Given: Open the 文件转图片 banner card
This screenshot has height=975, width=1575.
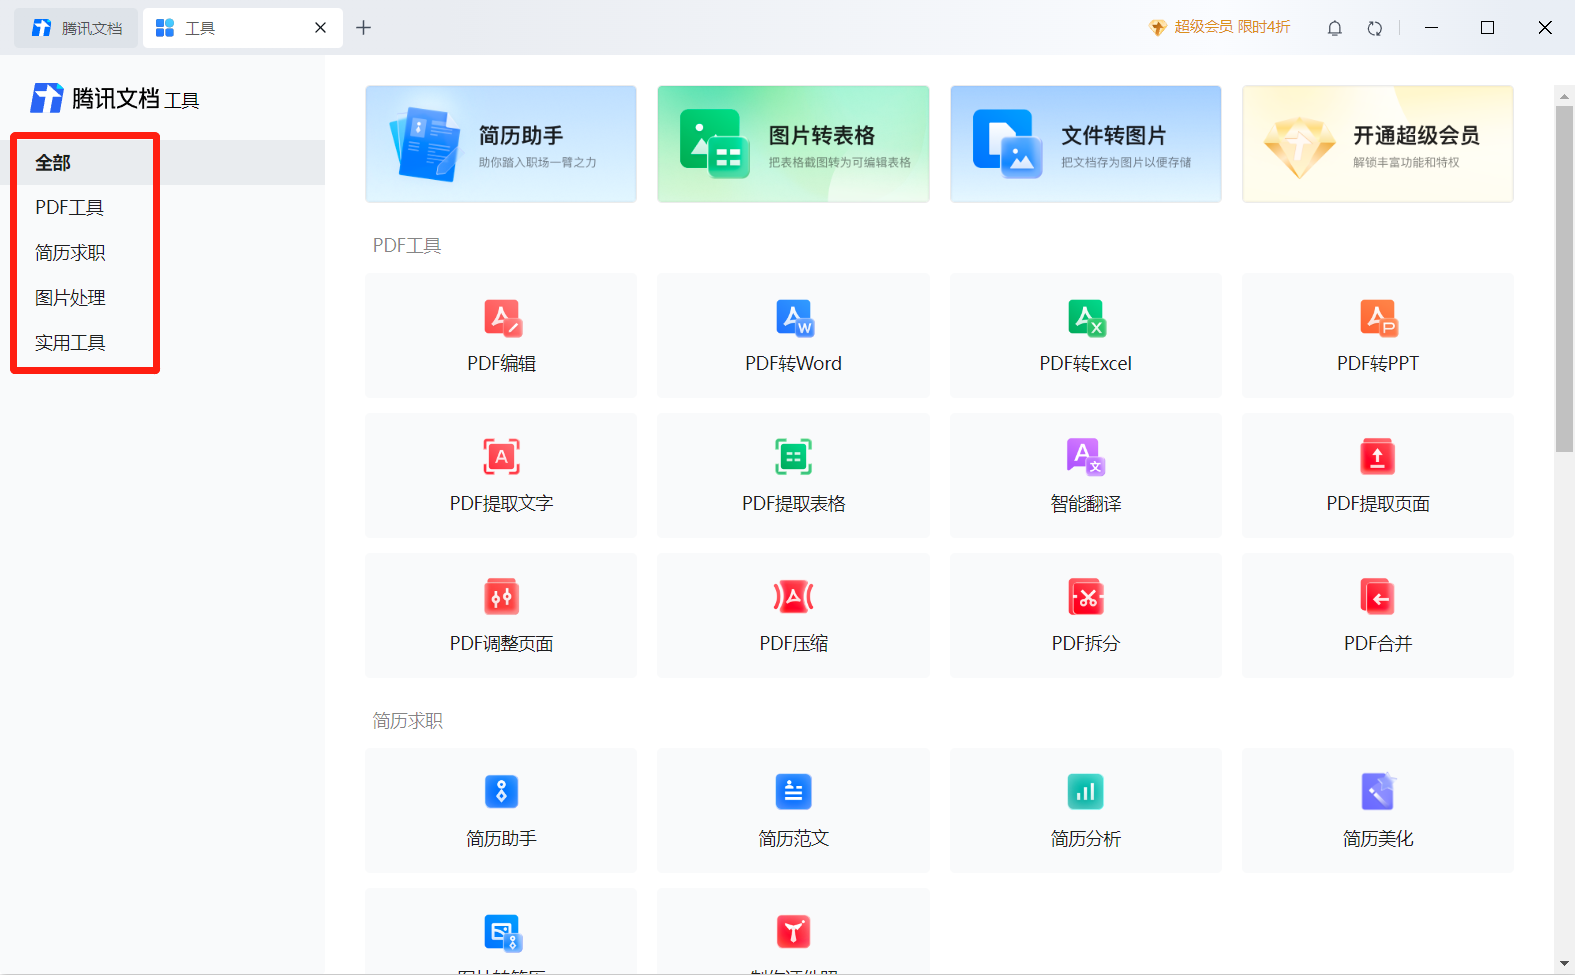Looking at the screenshot, I should 1086,144.
